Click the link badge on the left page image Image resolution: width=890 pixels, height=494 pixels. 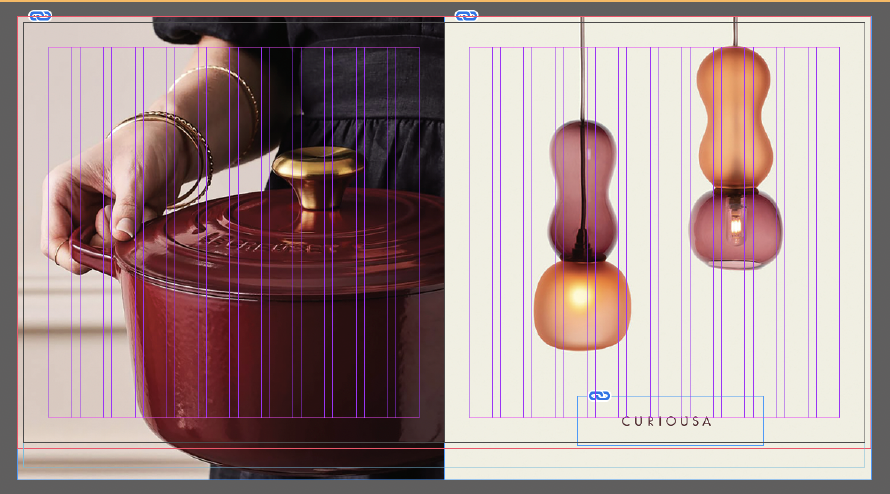pos(39,16)
